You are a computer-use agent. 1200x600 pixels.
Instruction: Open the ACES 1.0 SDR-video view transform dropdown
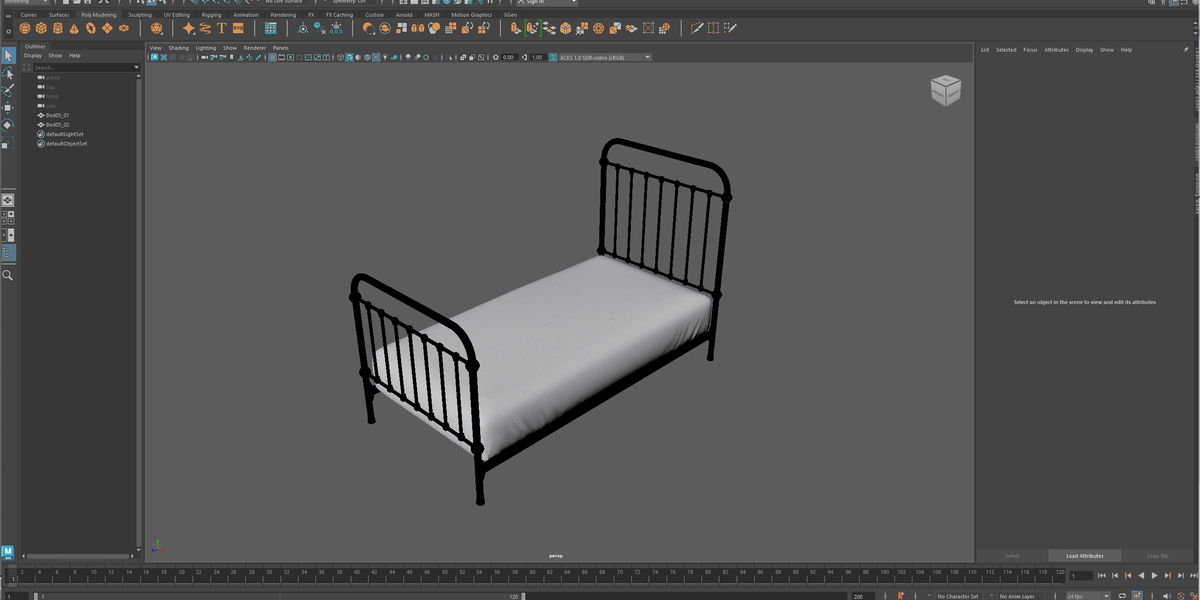[x=604, y=57]
